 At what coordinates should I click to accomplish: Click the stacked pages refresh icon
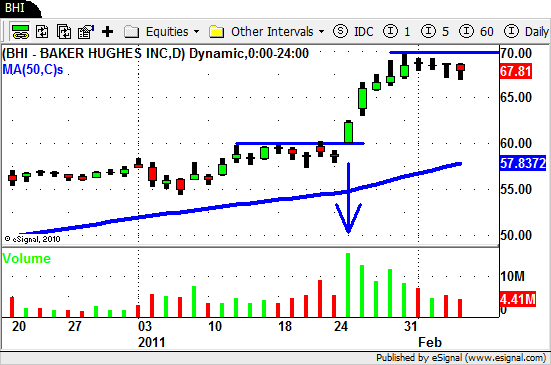click(64, 32)
